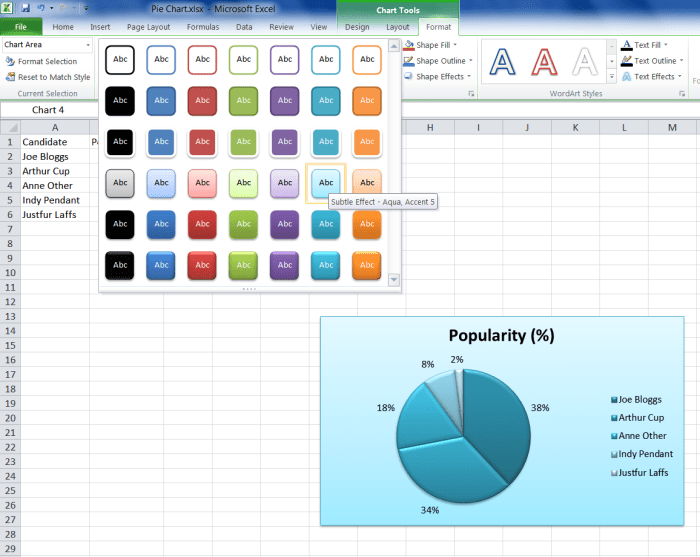Image resolution: width=700 pixels, height=557 pixels.
Task: Open the Data tab
Action: pos(244,27)
